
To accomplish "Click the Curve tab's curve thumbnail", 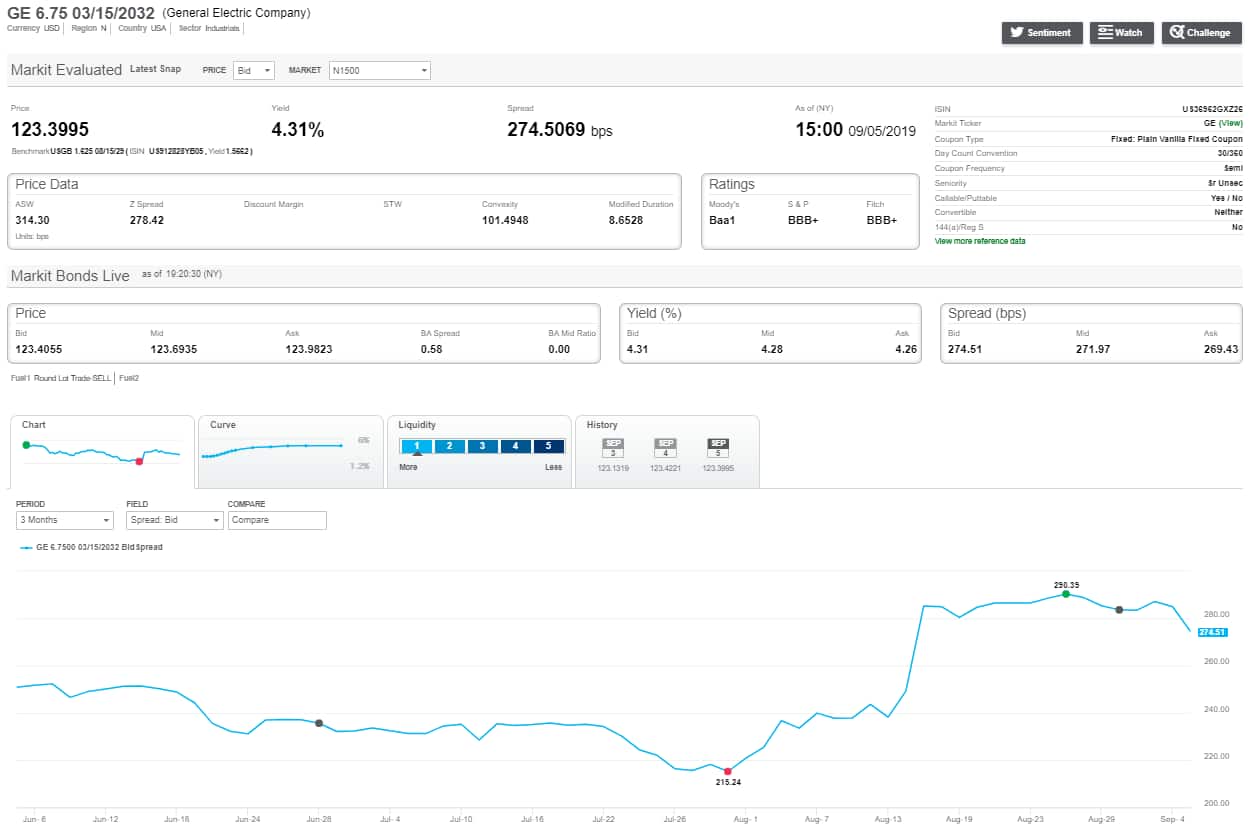I will pyautogui.click(x=272, y=450).
